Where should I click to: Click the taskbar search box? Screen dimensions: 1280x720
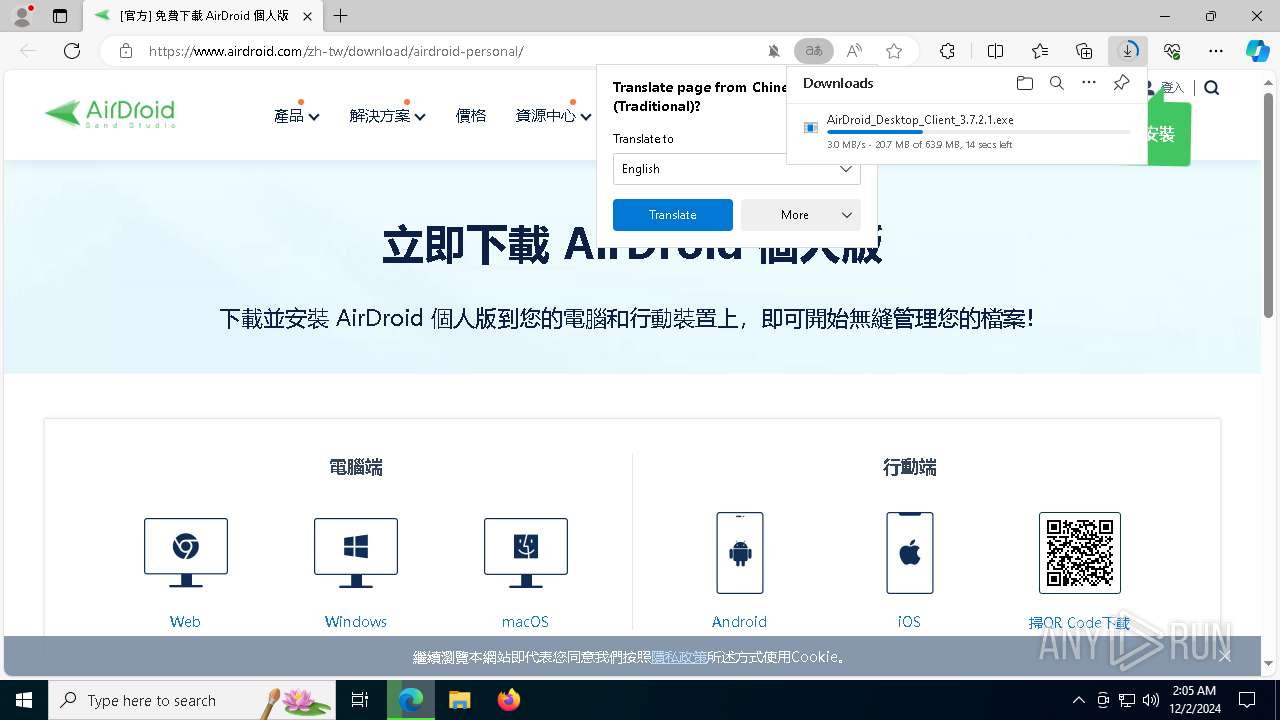[191, 700]
